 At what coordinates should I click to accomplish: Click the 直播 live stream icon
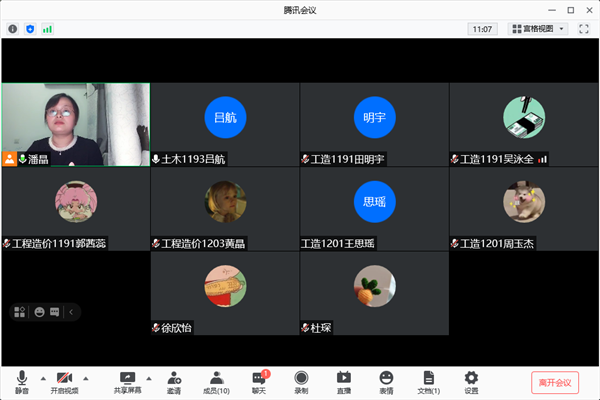click(343, 380)
